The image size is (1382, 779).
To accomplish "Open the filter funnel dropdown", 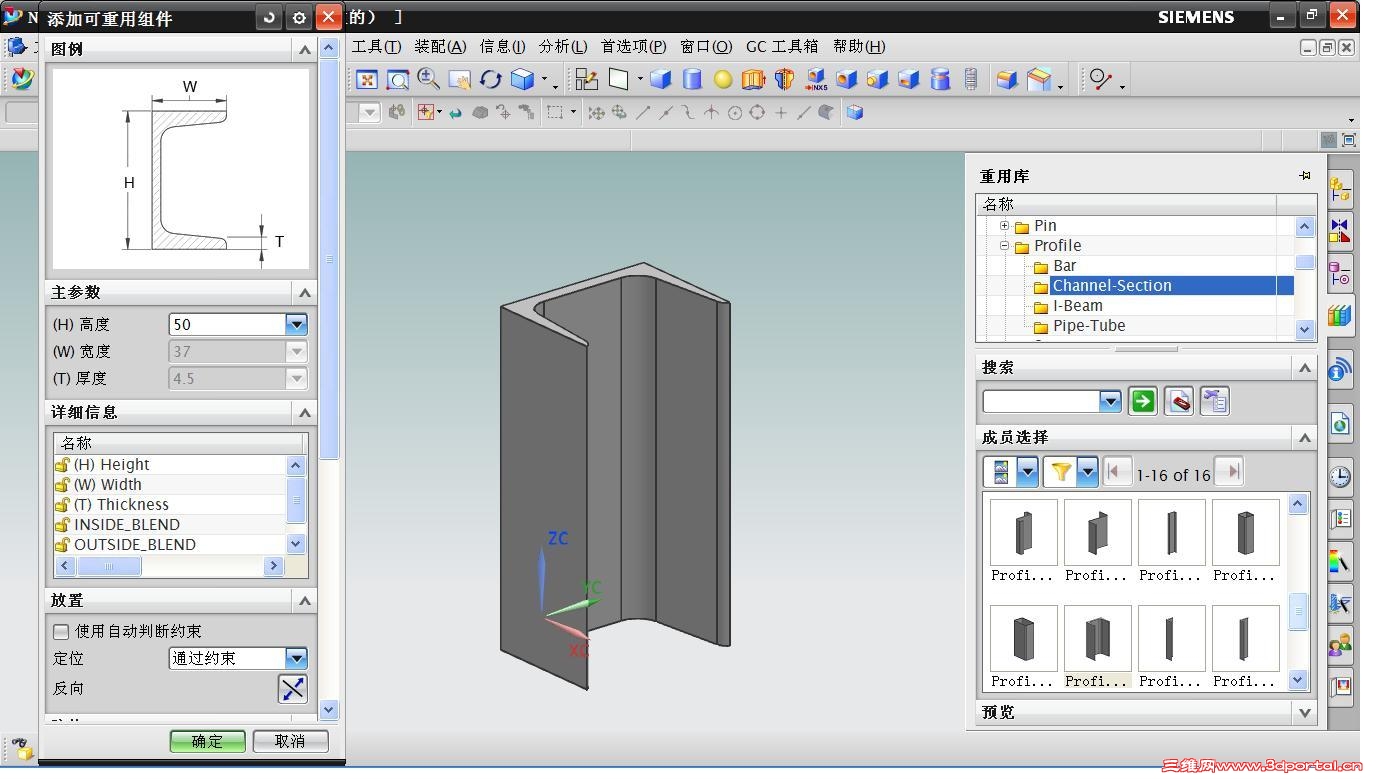I will [x=1086, y=472].
